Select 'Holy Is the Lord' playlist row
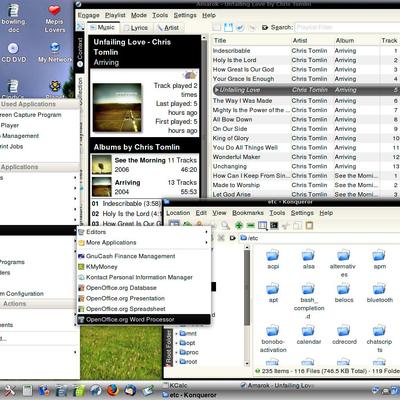 (x=306, y=60)
